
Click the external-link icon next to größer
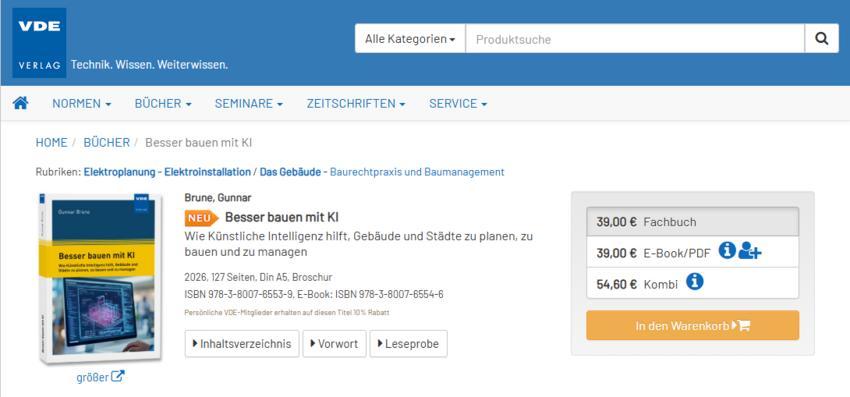coord(118,376)
